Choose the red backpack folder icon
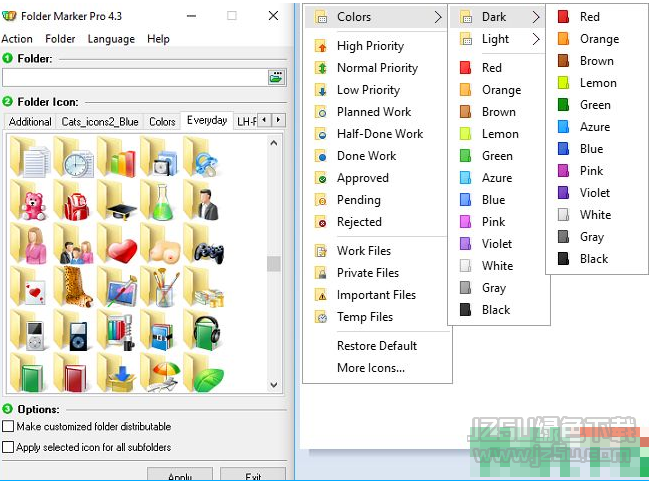 coord(74,201)
